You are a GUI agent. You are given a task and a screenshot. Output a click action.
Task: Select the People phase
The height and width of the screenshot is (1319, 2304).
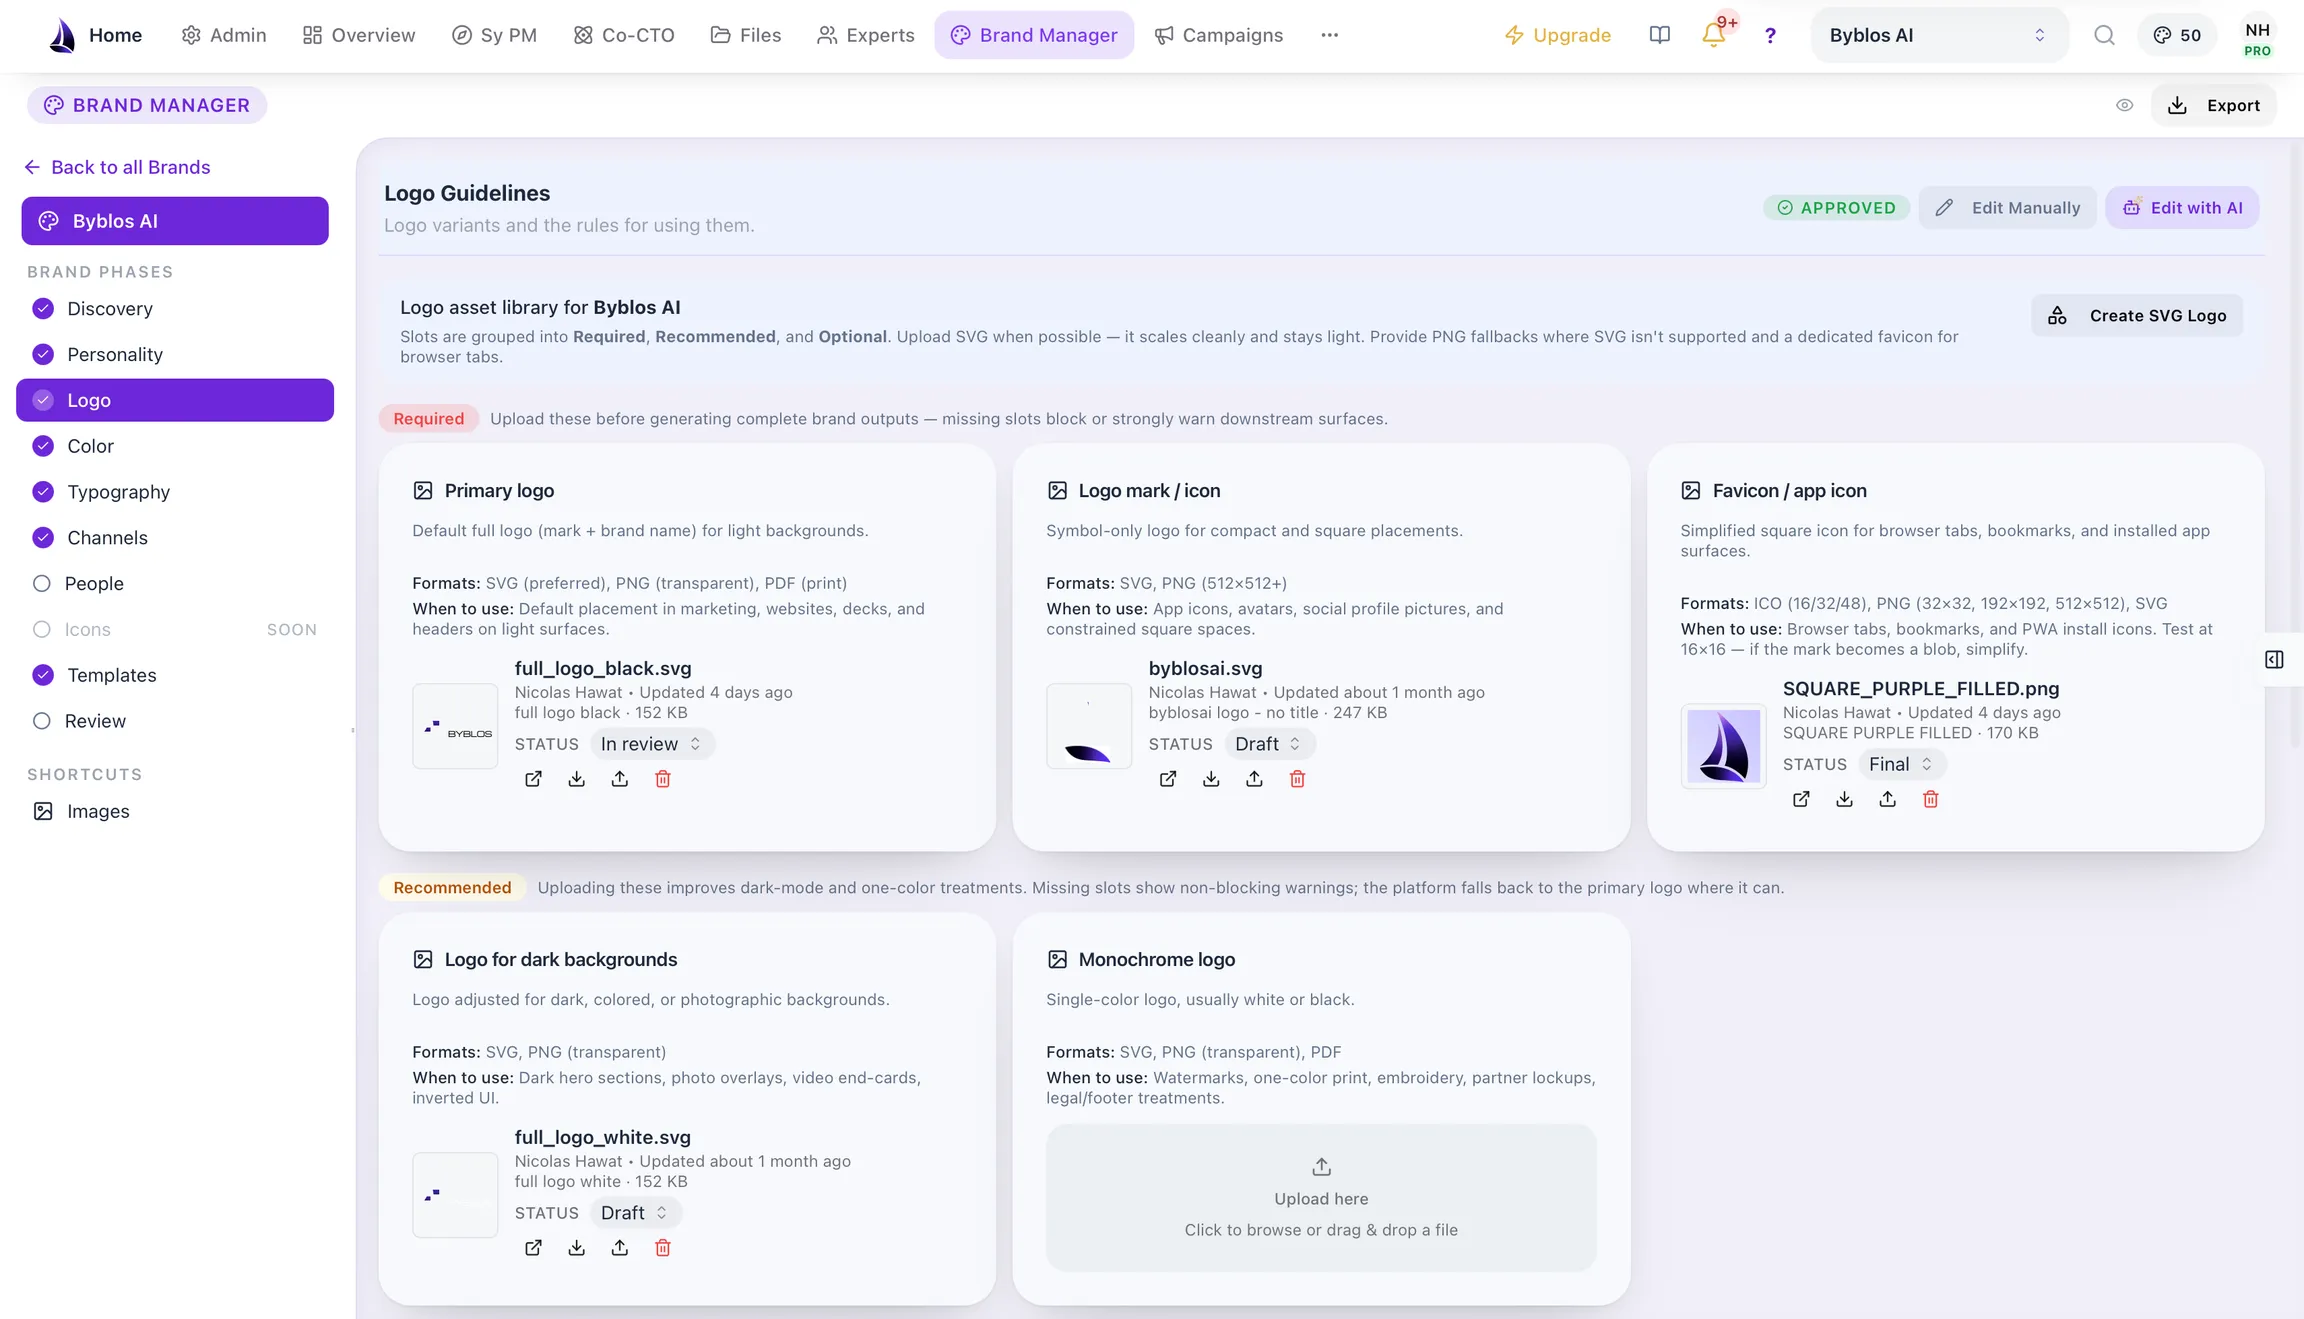(x=175, y=584)
